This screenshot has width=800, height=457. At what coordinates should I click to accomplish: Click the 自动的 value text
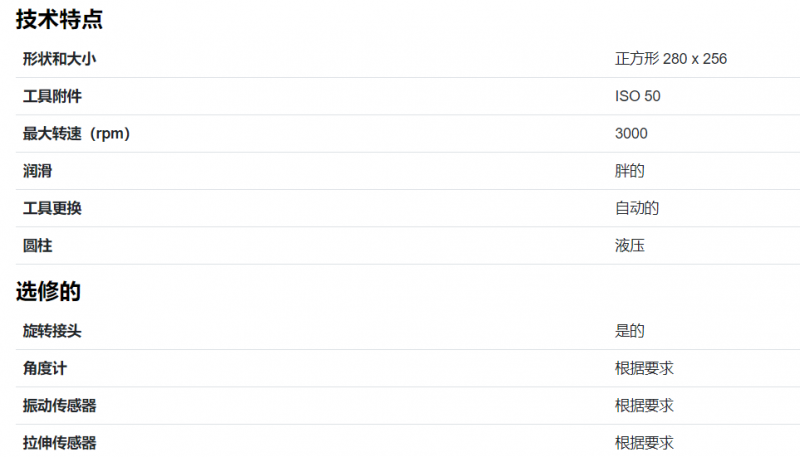(x=637, y=208)
